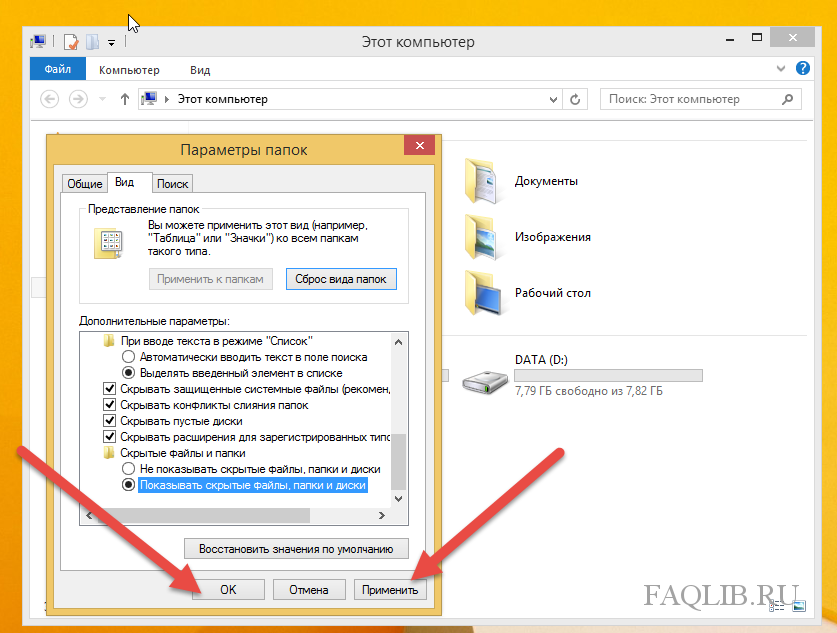Click the vertical scrollbar thumb in options list
This screenshot has width=837, height=633.
[398, 461]
